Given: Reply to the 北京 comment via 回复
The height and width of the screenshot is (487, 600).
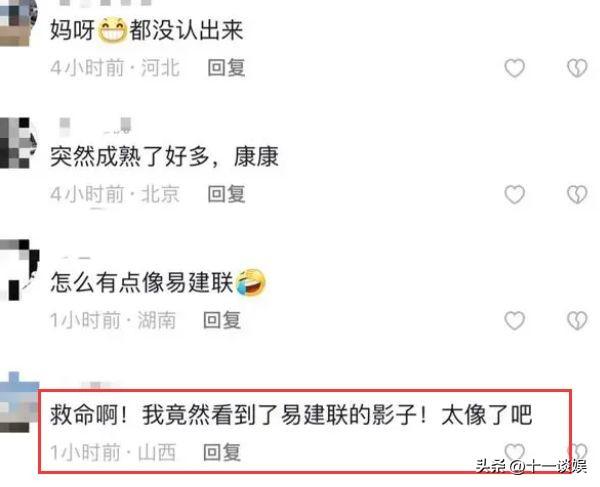Looking at the screenshot, I should (226, 194).
